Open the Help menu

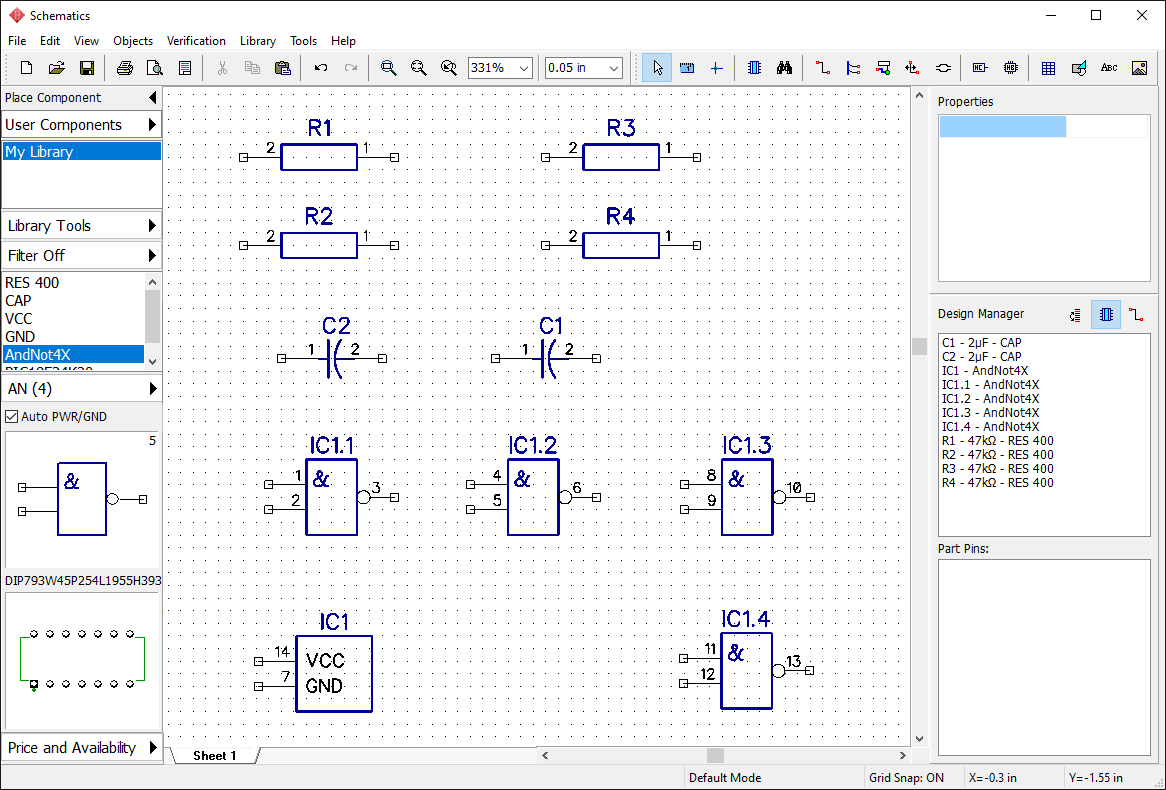(344, 41)
